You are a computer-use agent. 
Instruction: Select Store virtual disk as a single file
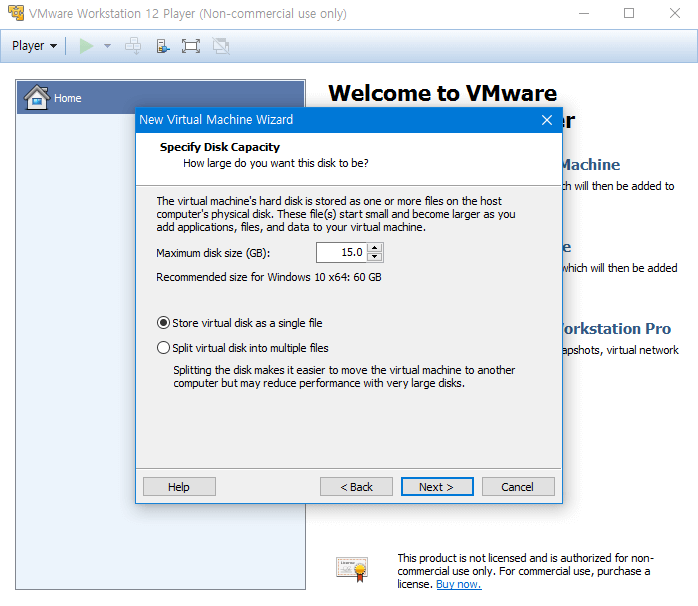point(164,323)
